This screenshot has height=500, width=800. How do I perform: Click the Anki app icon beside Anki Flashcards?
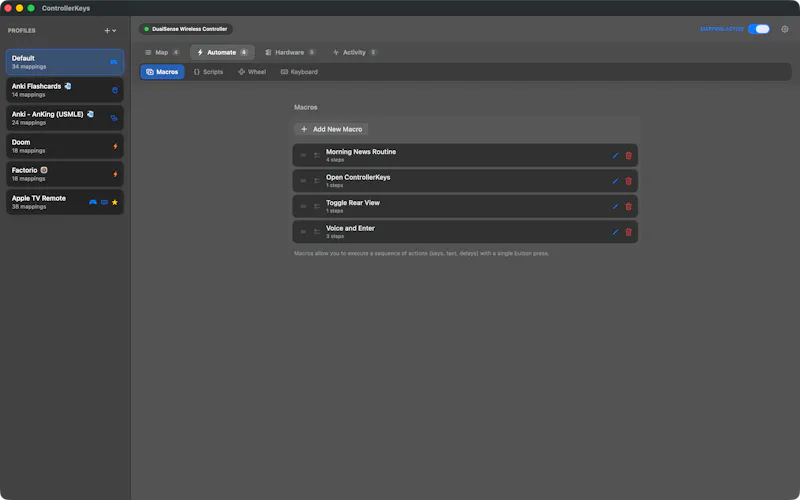[x=68, y=86]
